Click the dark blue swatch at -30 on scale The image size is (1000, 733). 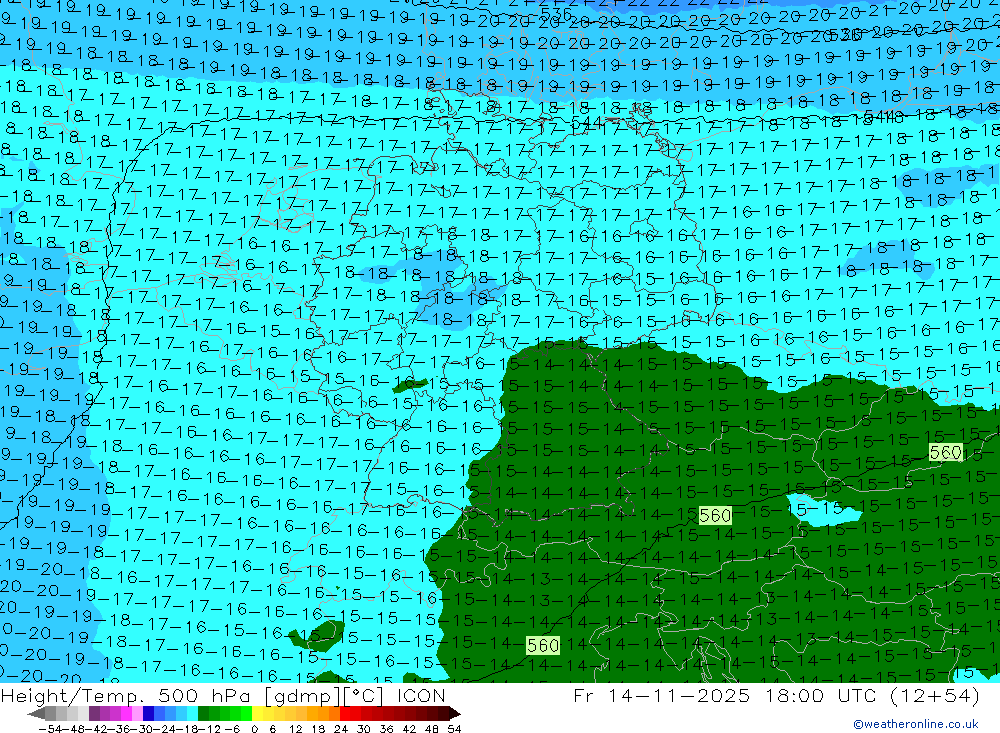point(148,713)
